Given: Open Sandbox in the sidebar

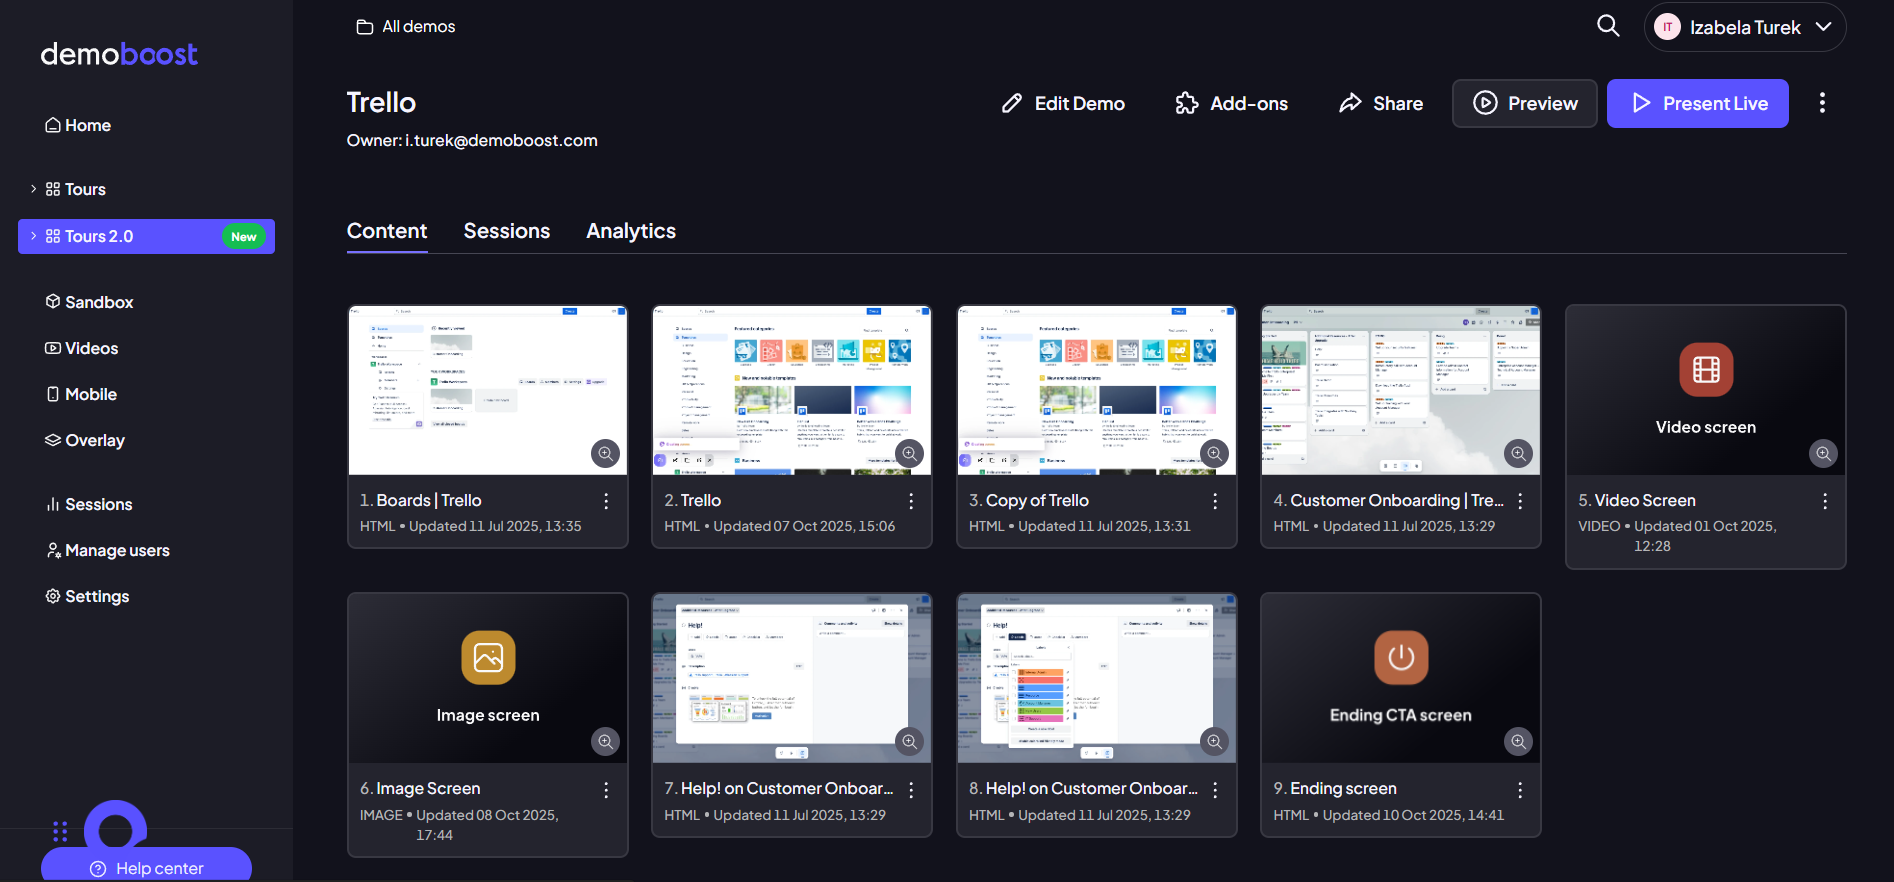Looking at the screenshot, I should click(x=89, y=302).
